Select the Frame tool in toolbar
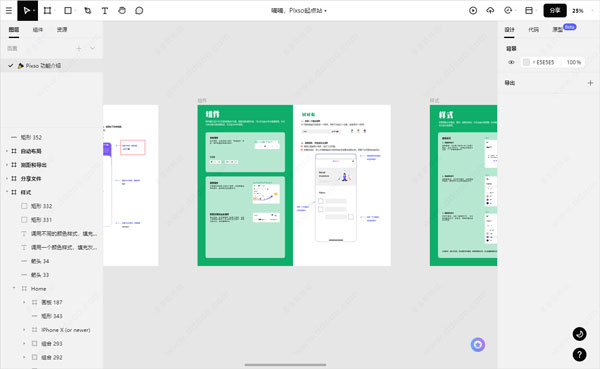The image size is (600, 369). (x=47, y=11)
